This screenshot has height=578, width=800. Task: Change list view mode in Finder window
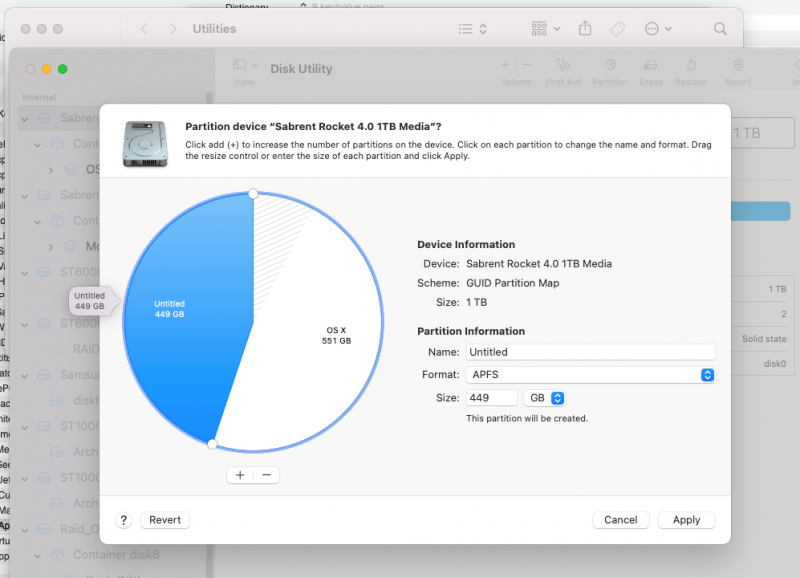[x=472, y=29]
